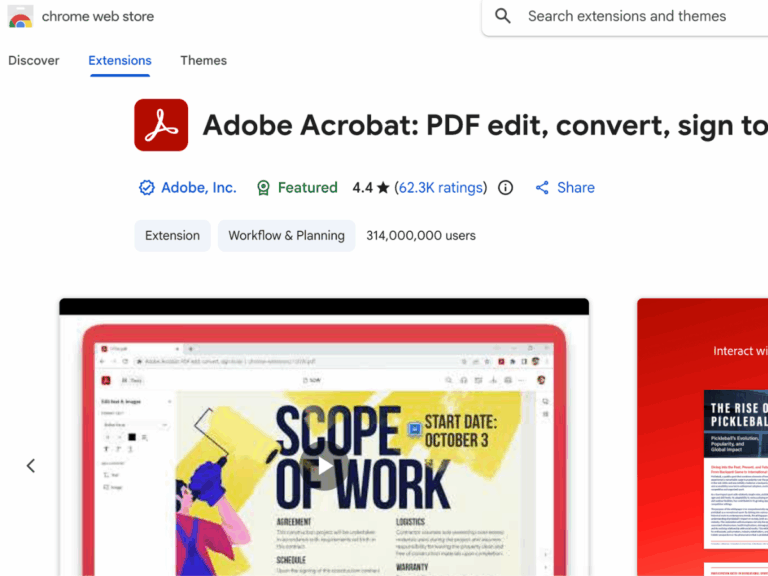
Task: Click the 314,000,000 users text
Action: coord(421,236)
